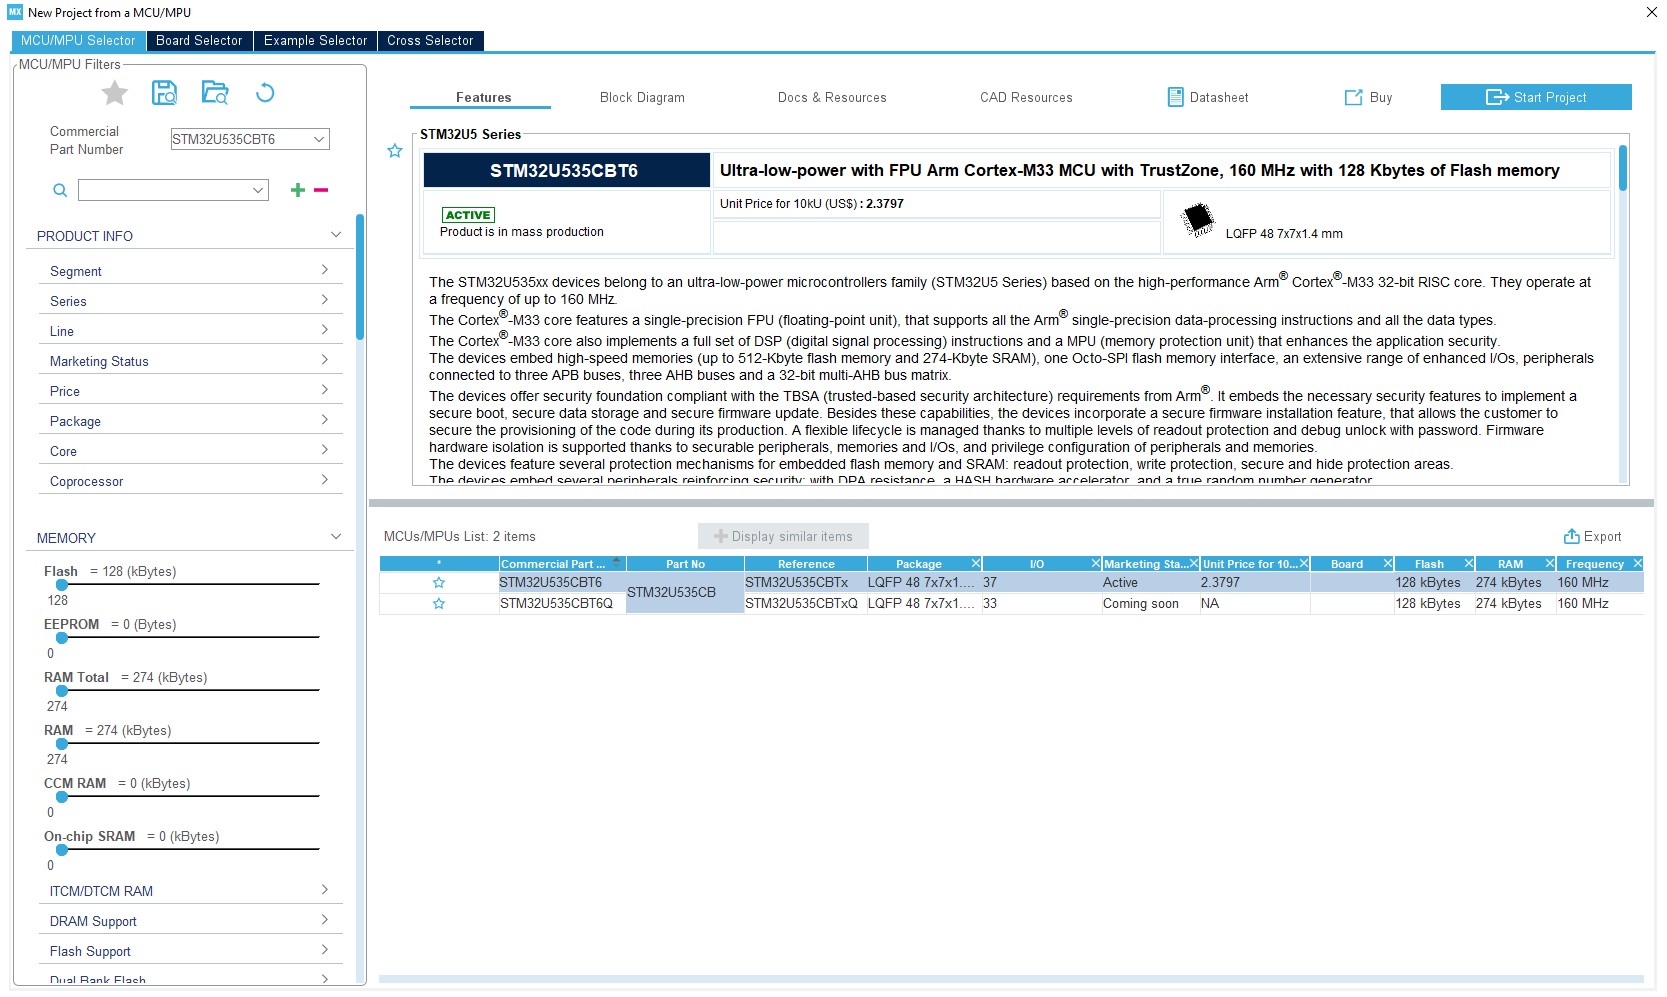Screen dimensions: 1667x997
Task: Start Project with selected MCU
Action: [1536, 97]
